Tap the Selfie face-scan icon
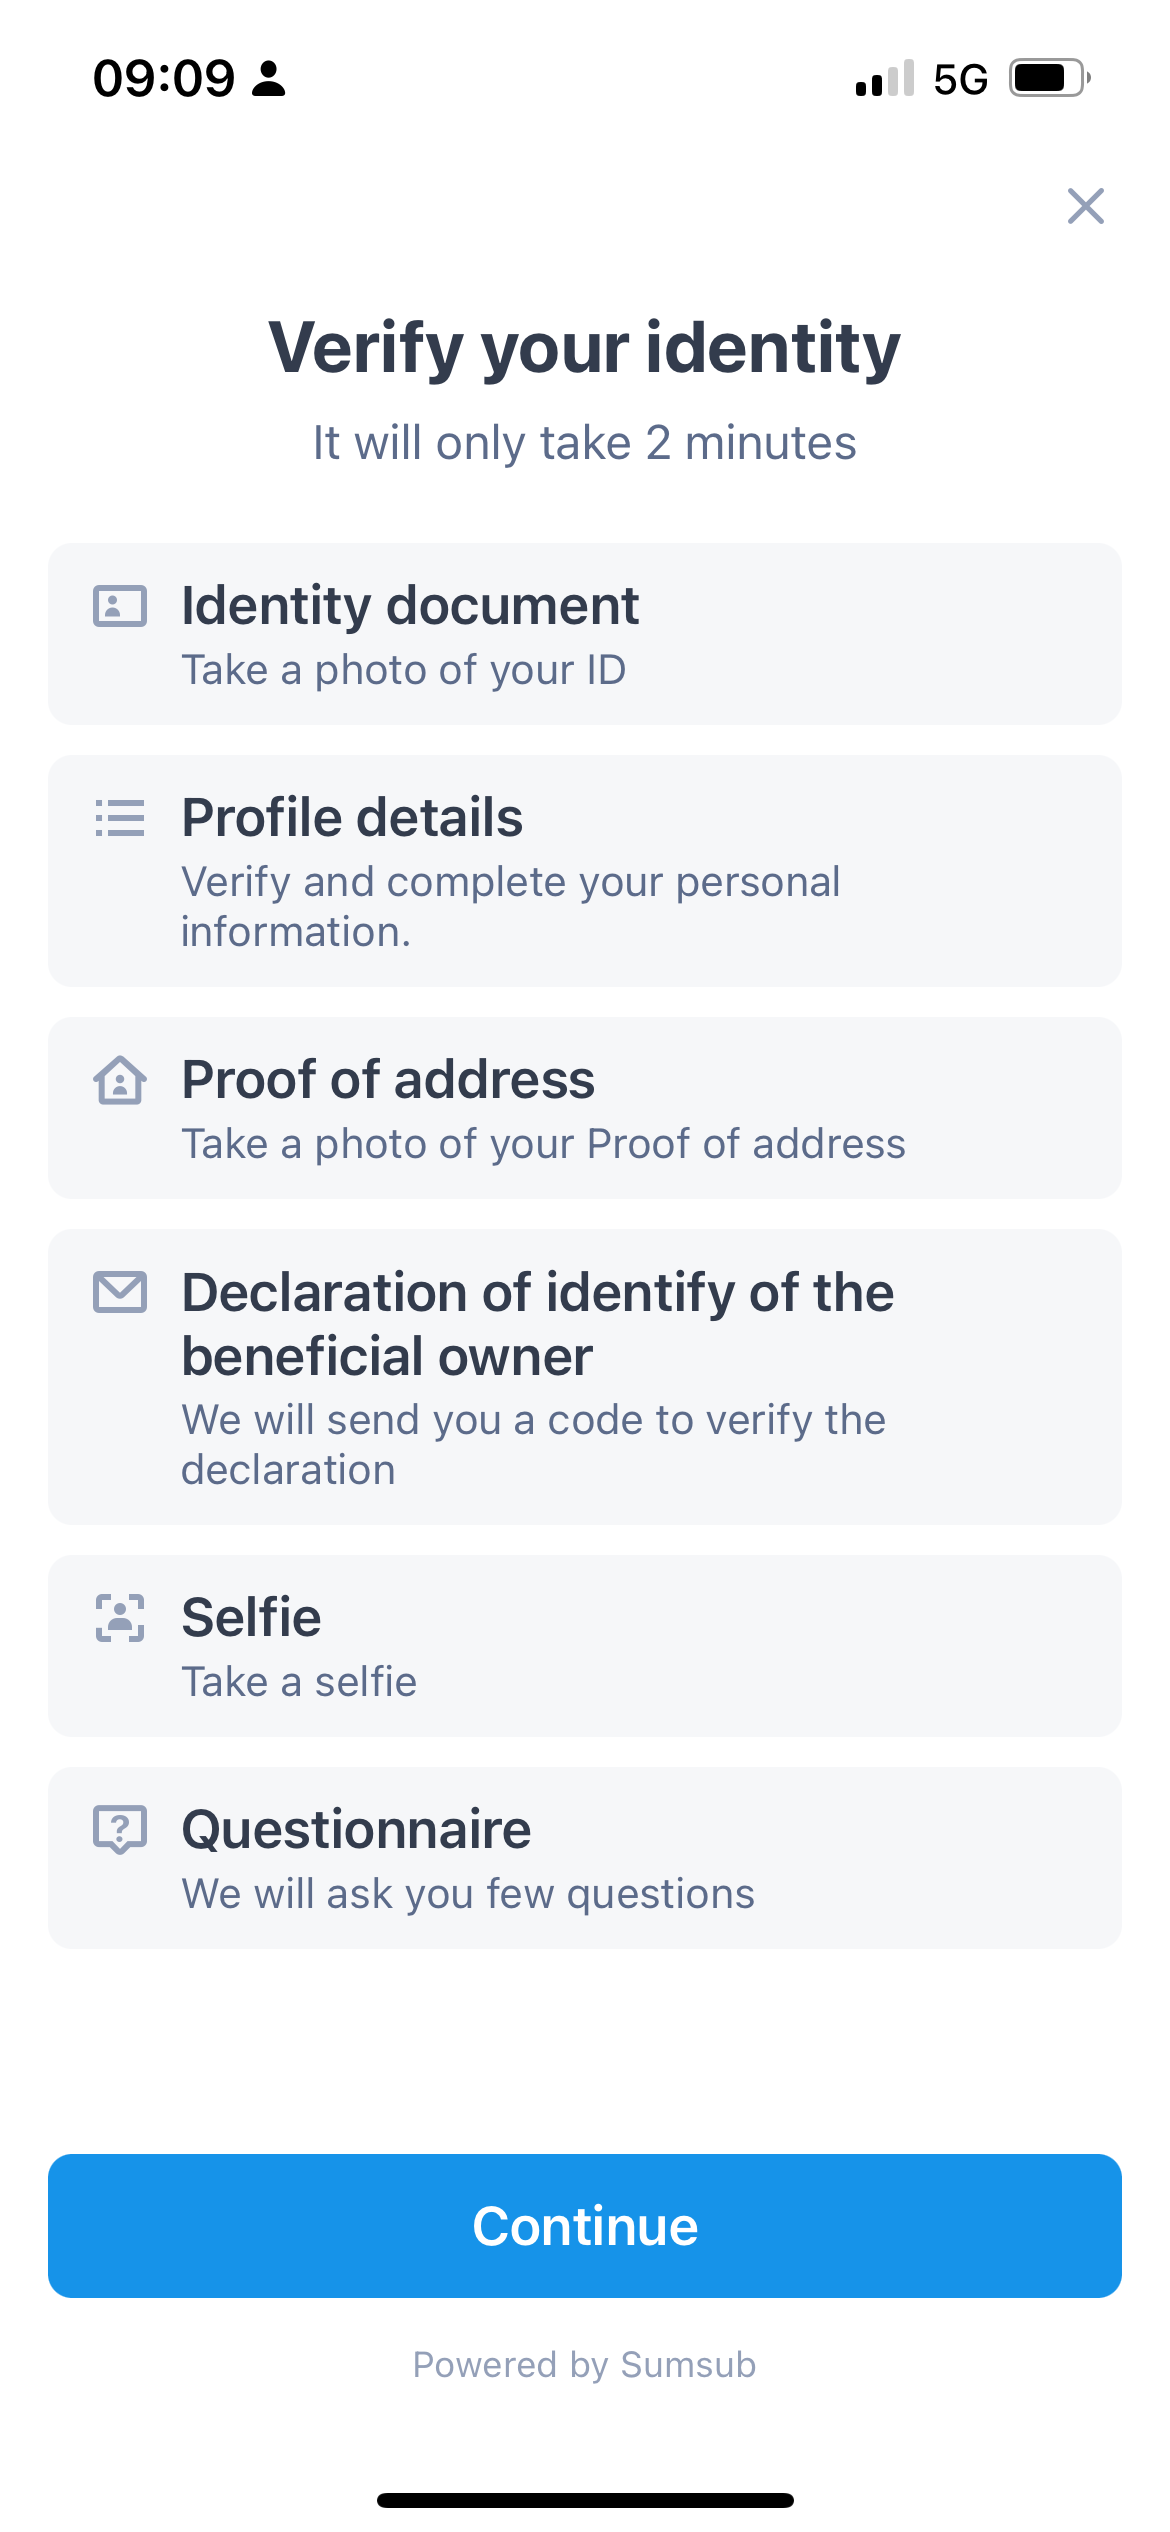The image size is (1170, 2532). coord(120,1618)
